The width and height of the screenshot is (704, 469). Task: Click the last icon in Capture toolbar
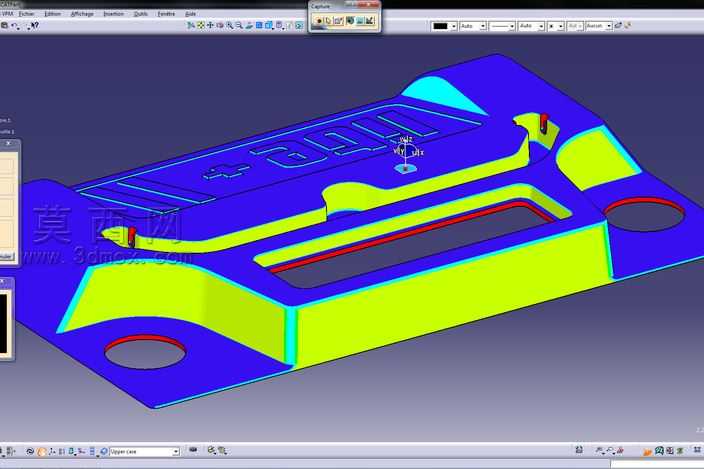point(370,21)
